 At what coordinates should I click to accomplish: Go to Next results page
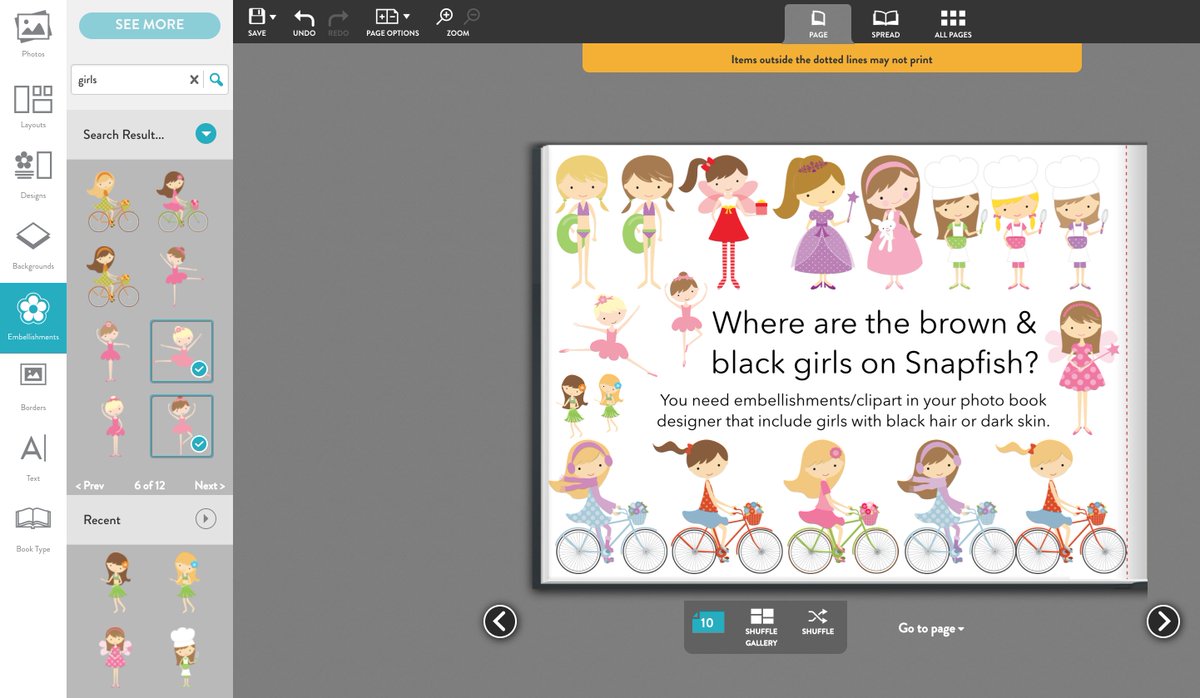(209, 485)
